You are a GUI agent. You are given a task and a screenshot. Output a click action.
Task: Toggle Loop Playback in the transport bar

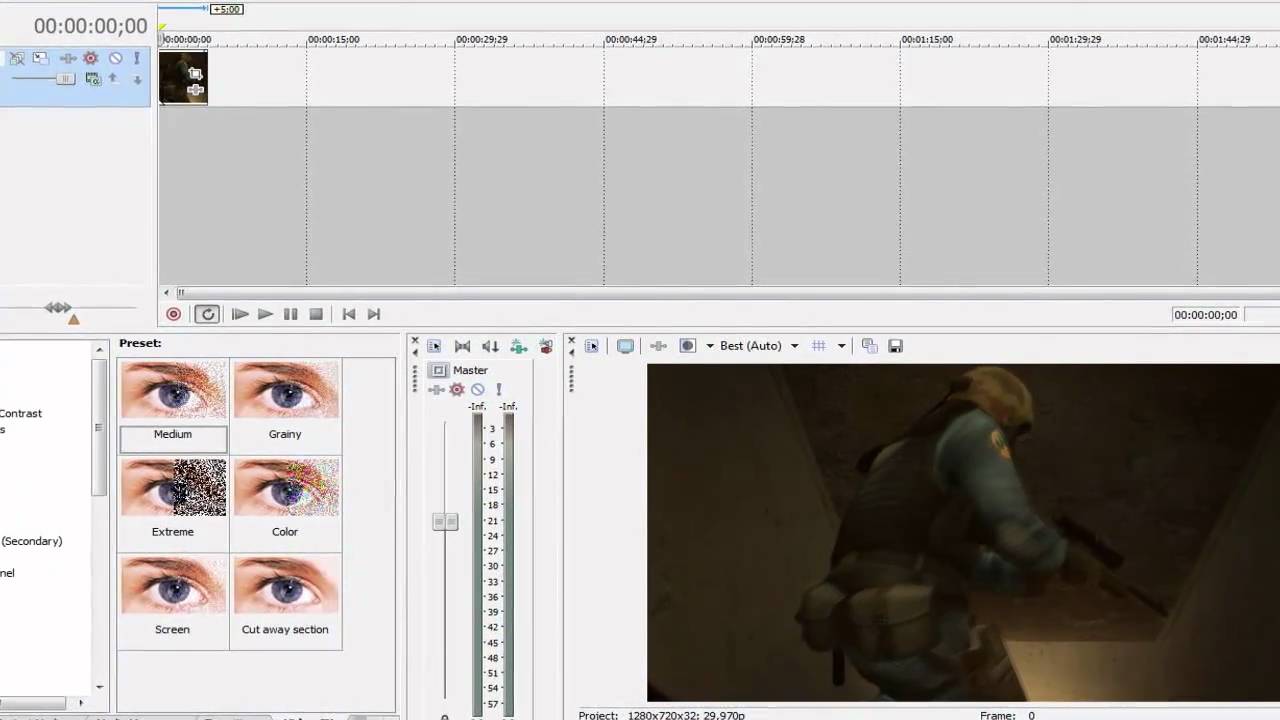coord(207,314)
